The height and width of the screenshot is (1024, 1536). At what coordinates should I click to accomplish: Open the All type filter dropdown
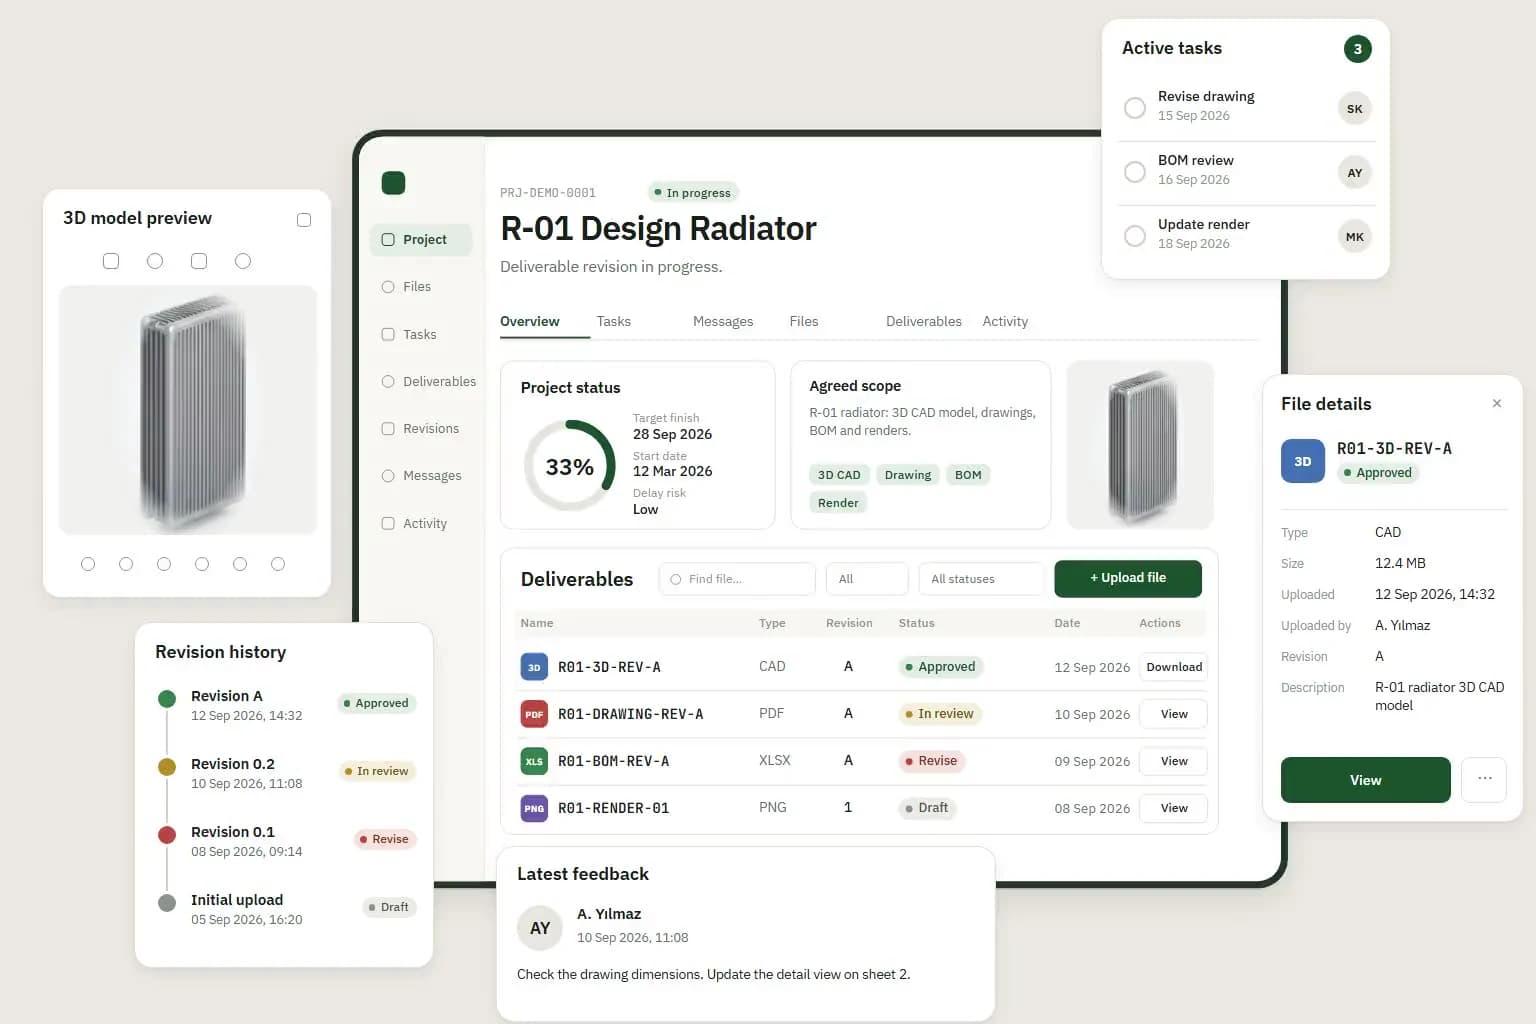(x=867, y=579)
